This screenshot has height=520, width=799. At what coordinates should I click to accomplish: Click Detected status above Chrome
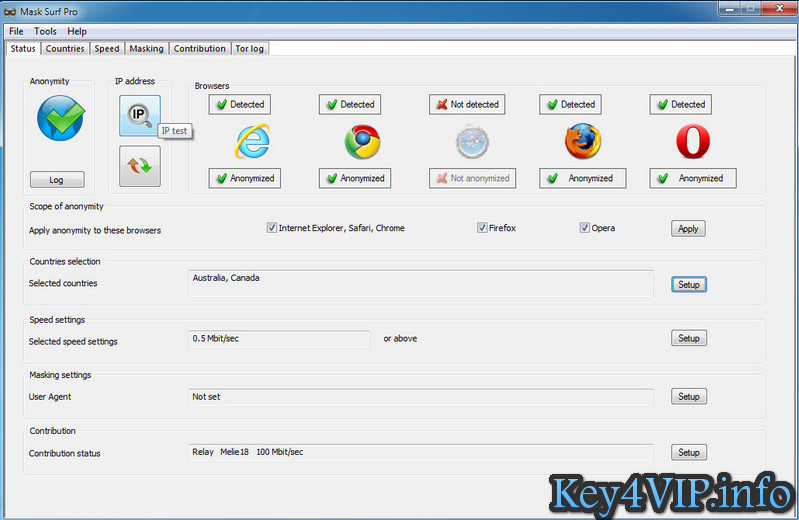pyautogui.click(x=350, y=105)
